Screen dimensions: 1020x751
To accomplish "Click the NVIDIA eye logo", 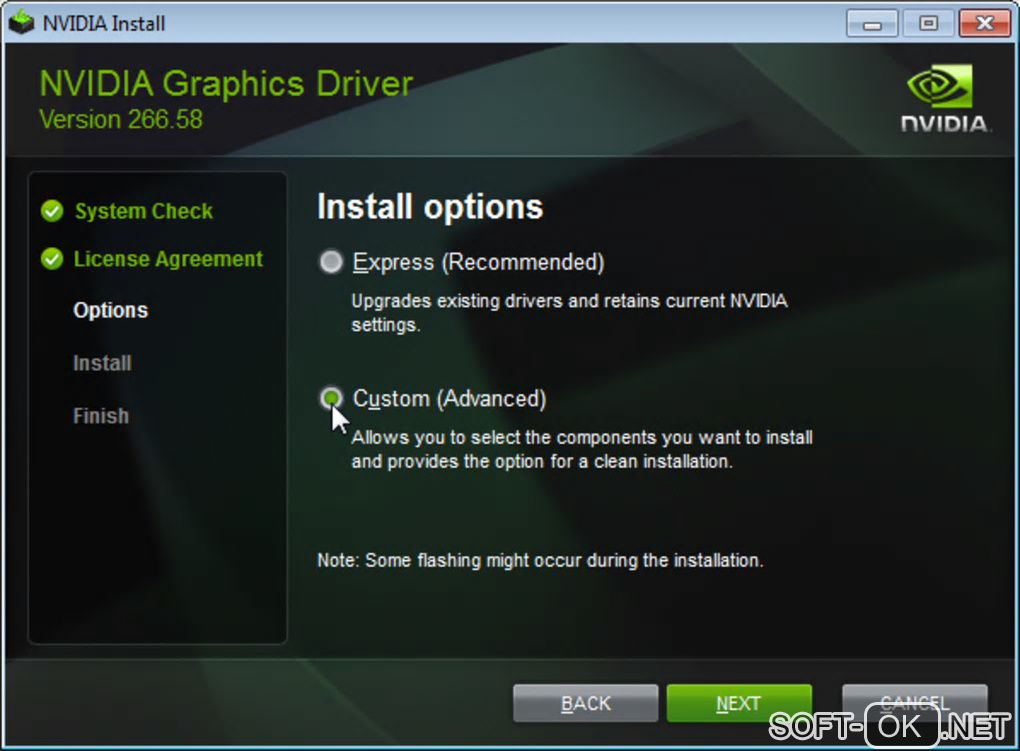I will [x=940, y=85].
